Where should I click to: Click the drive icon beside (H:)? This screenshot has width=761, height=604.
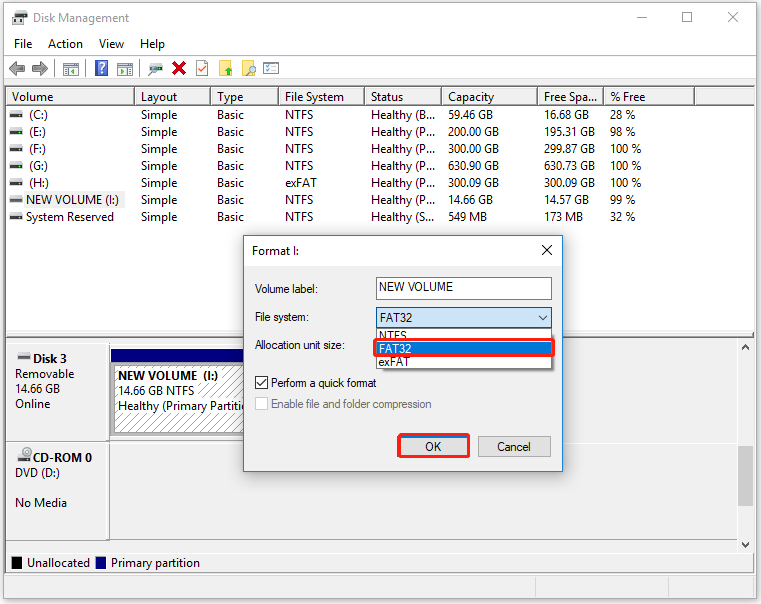(16, 183)
